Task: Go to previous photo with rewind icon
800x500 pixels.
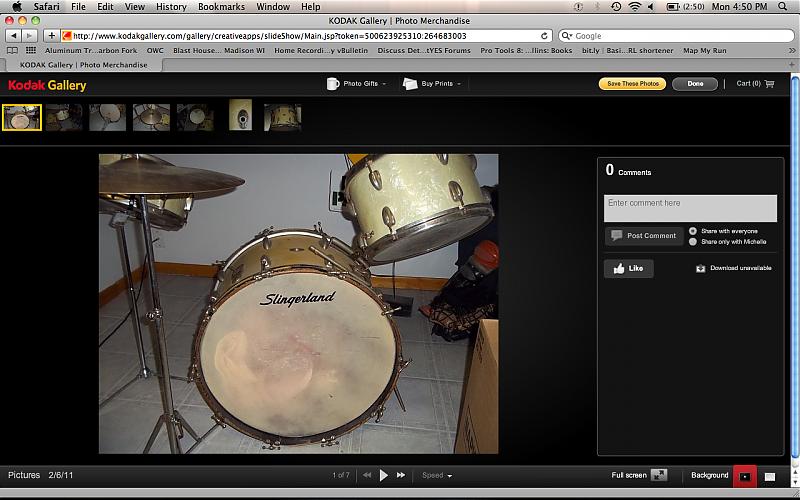Action: tap(367, 475)
